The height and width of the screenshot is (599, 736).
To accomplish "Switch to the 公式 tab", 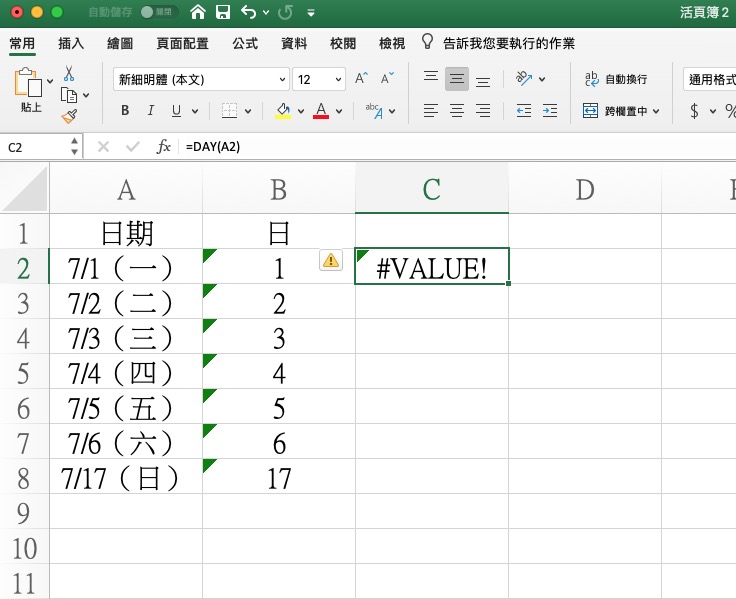I will [245, 44].
